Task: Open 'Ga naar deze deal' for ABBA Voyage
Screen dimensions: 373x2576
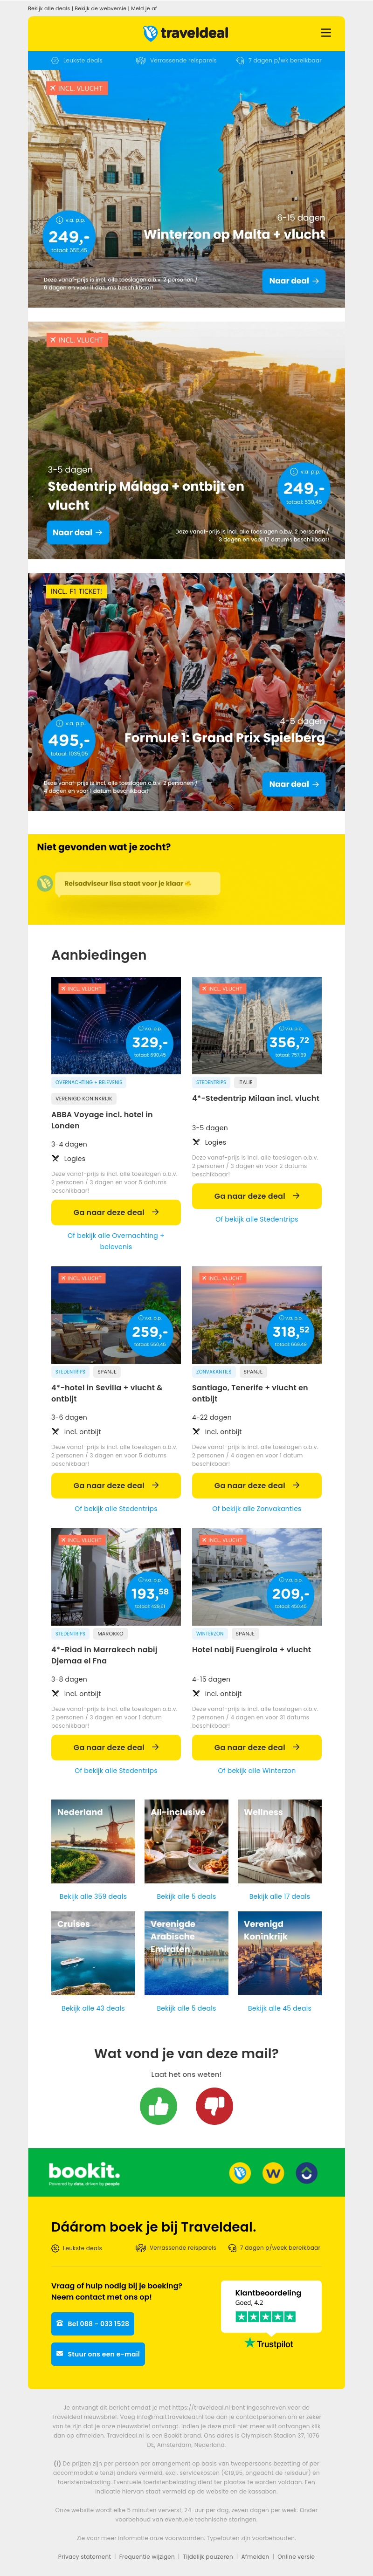Action: (x=116, y=1212)
